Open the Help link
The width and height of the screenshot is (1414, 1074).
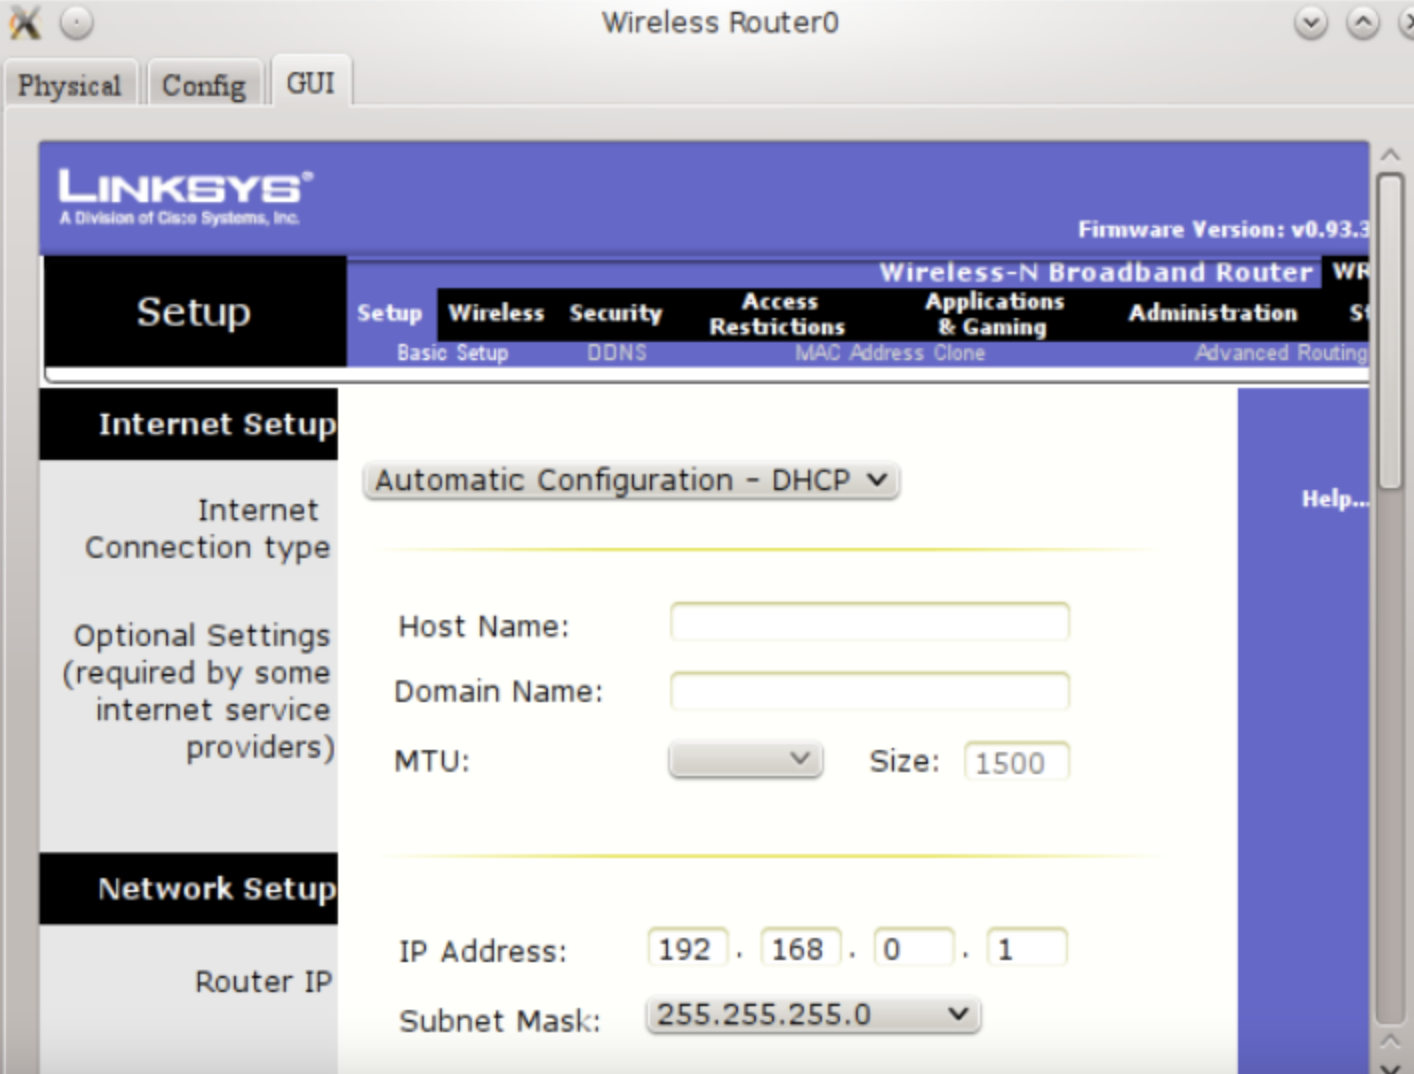pyautogui.click(x=1334, y=499)
